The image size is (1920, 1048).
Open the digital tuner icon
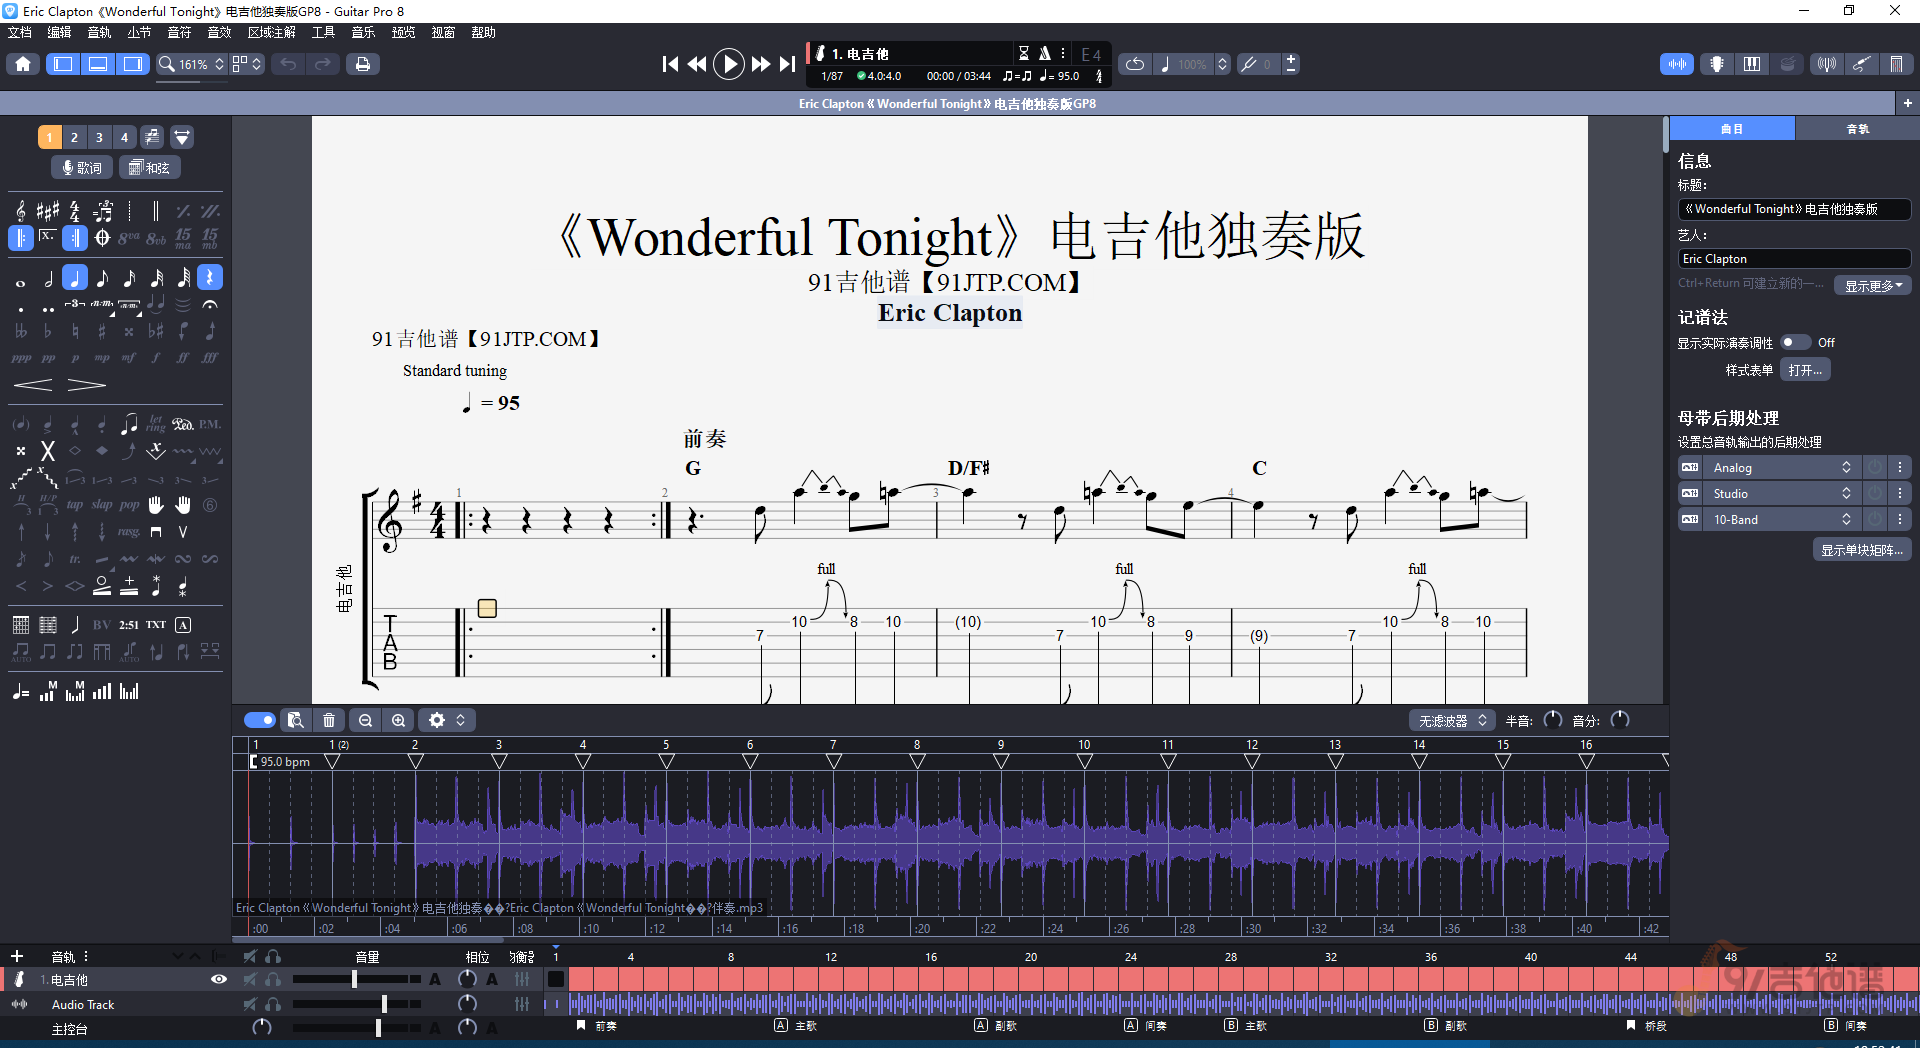click(x=1827, y=64)
